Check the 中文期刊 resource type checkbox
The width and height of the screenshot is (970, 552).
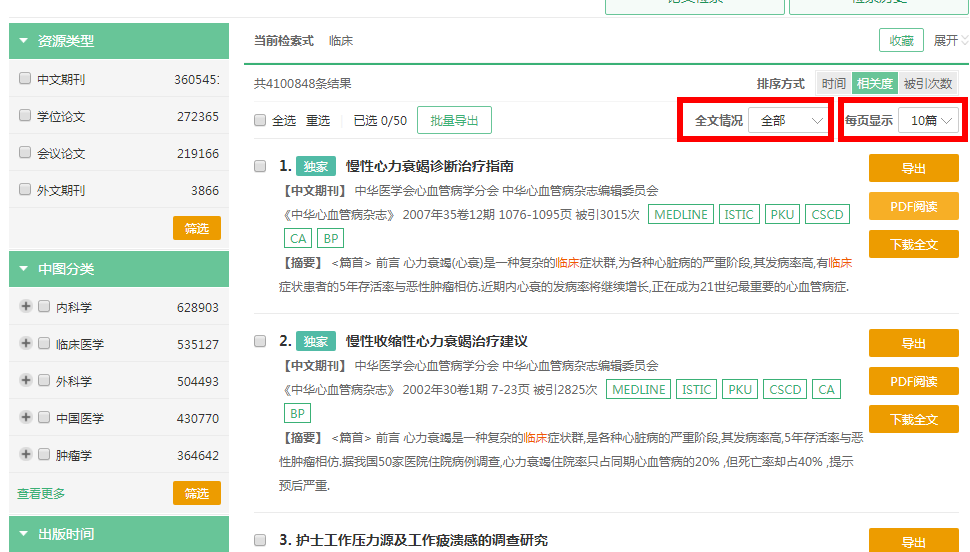click(x=25, y=78)
